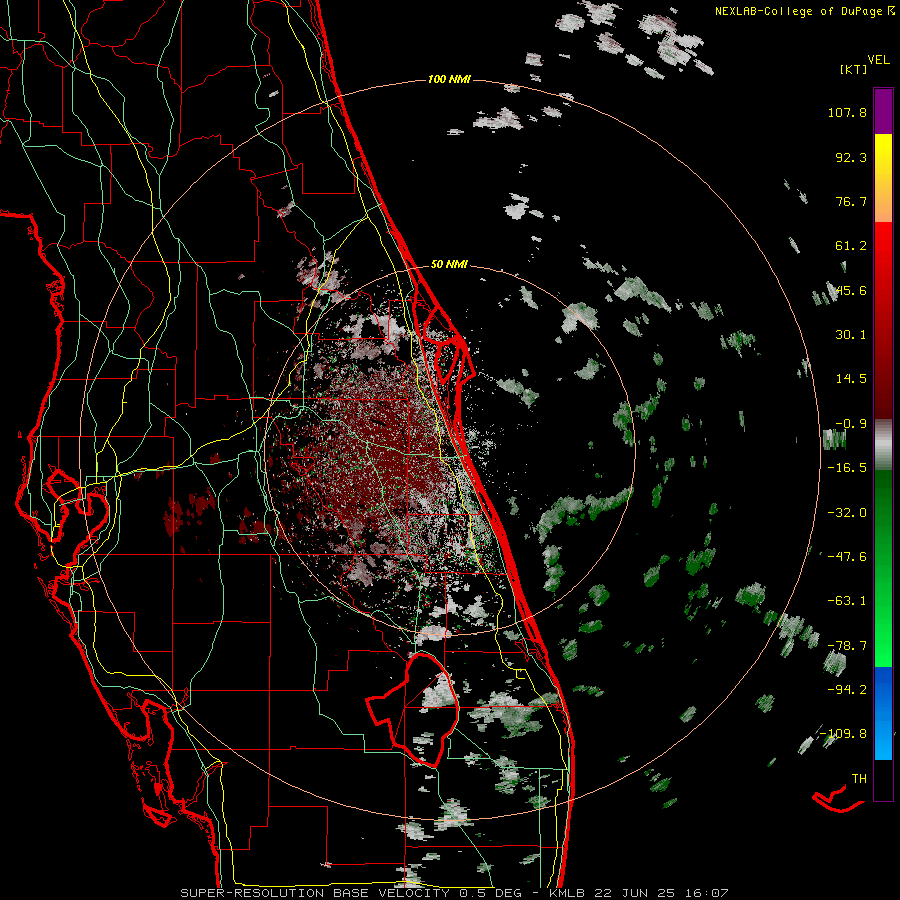Click the -78.7 legend value
This screenshot has height=900, width=900.
tap(847, 646)
